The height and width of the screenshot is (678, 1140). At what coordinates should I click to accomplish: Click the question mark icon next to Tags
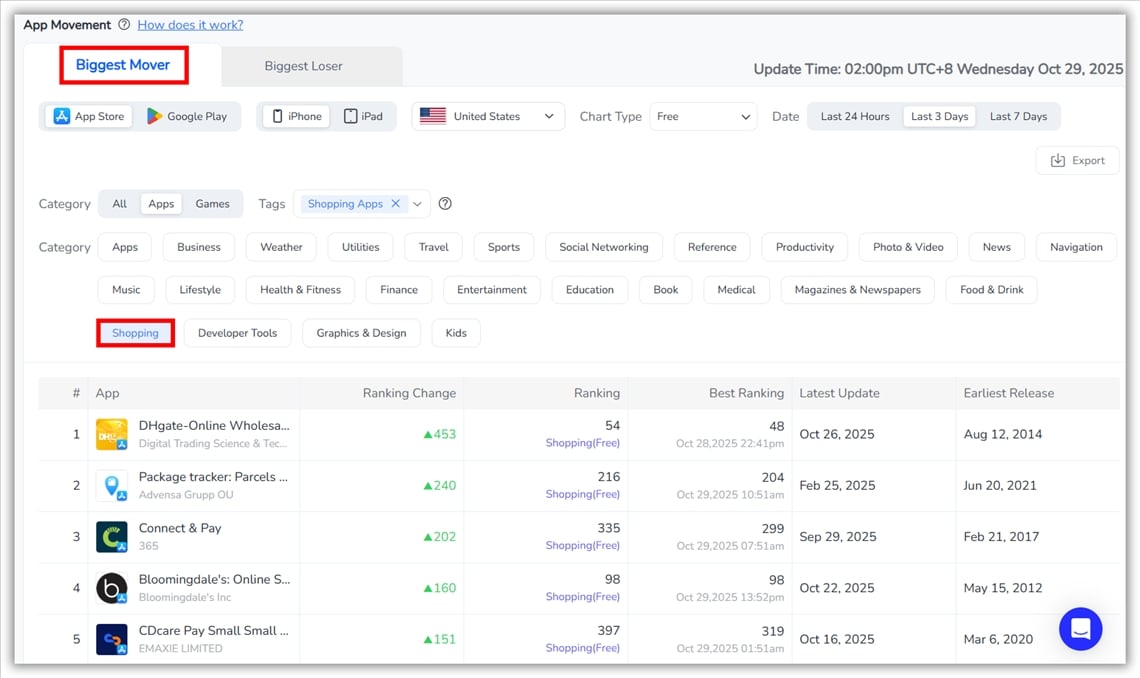click(x=446, y=204)
